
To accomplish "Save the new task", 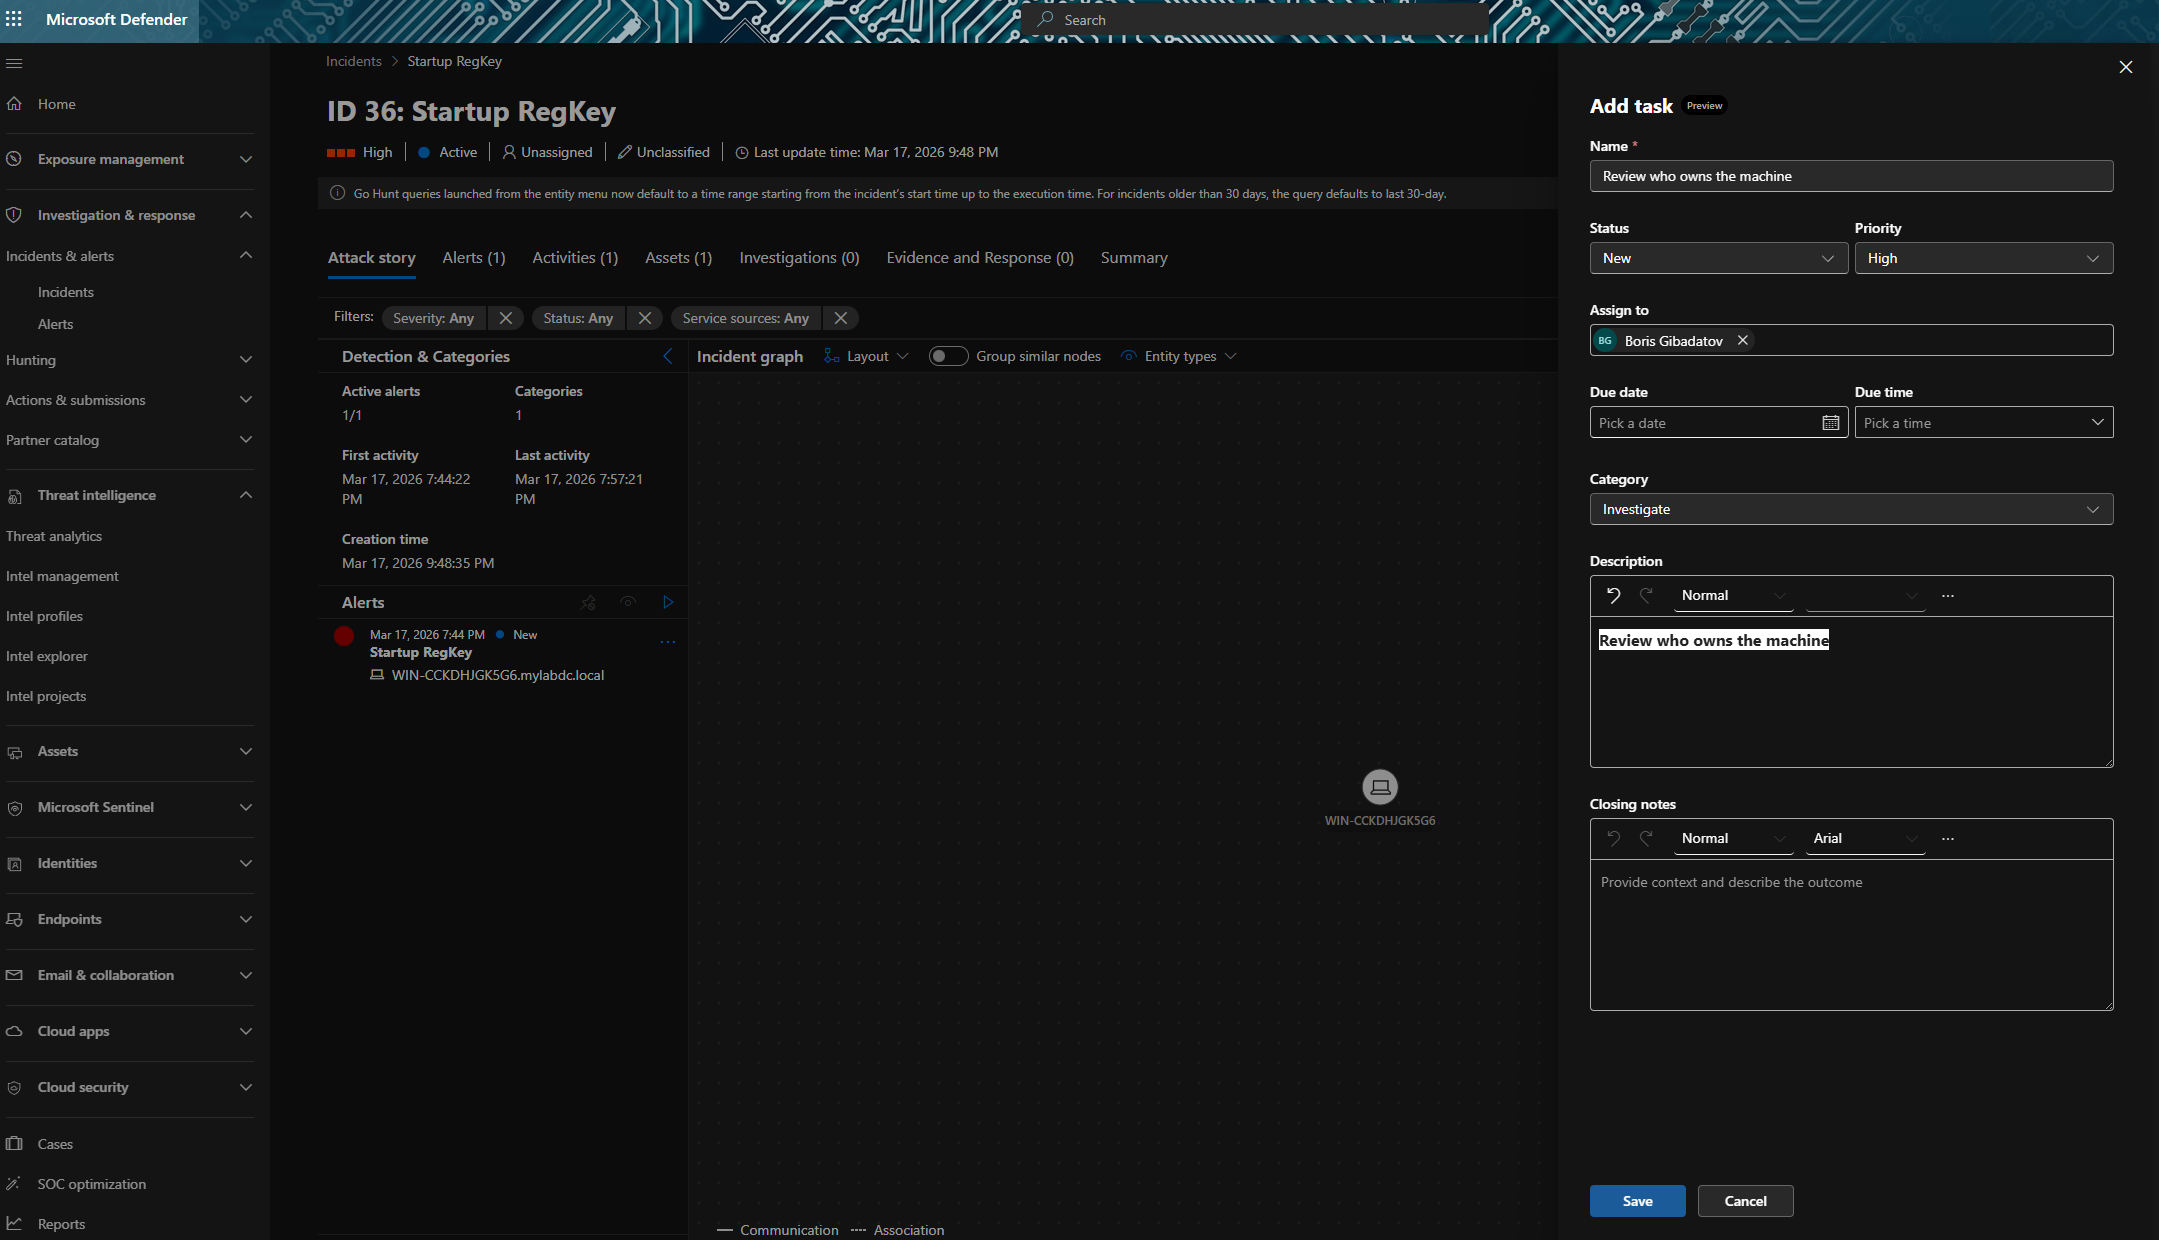I will (1637, 1201).
